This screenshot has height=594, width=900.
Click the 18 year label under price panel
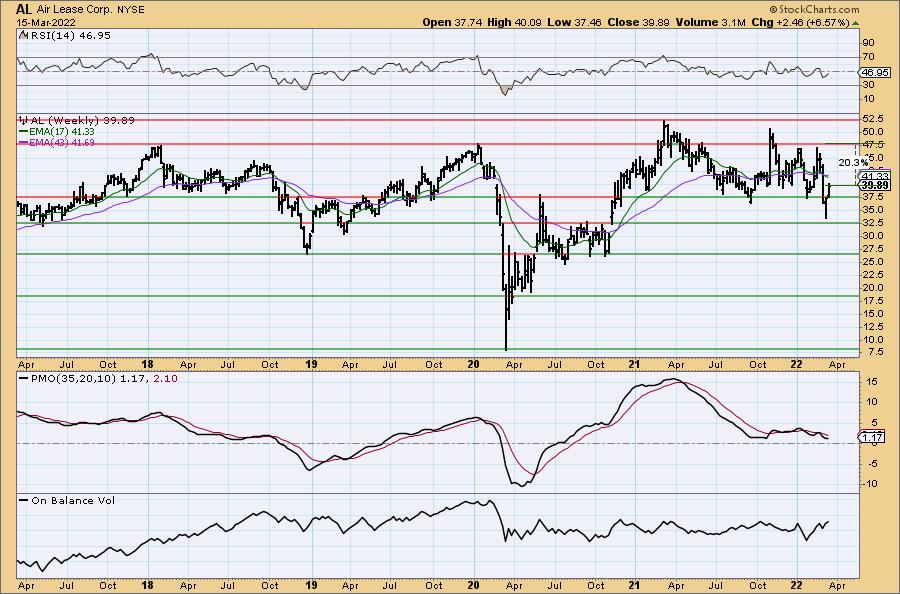pos(147,364)
